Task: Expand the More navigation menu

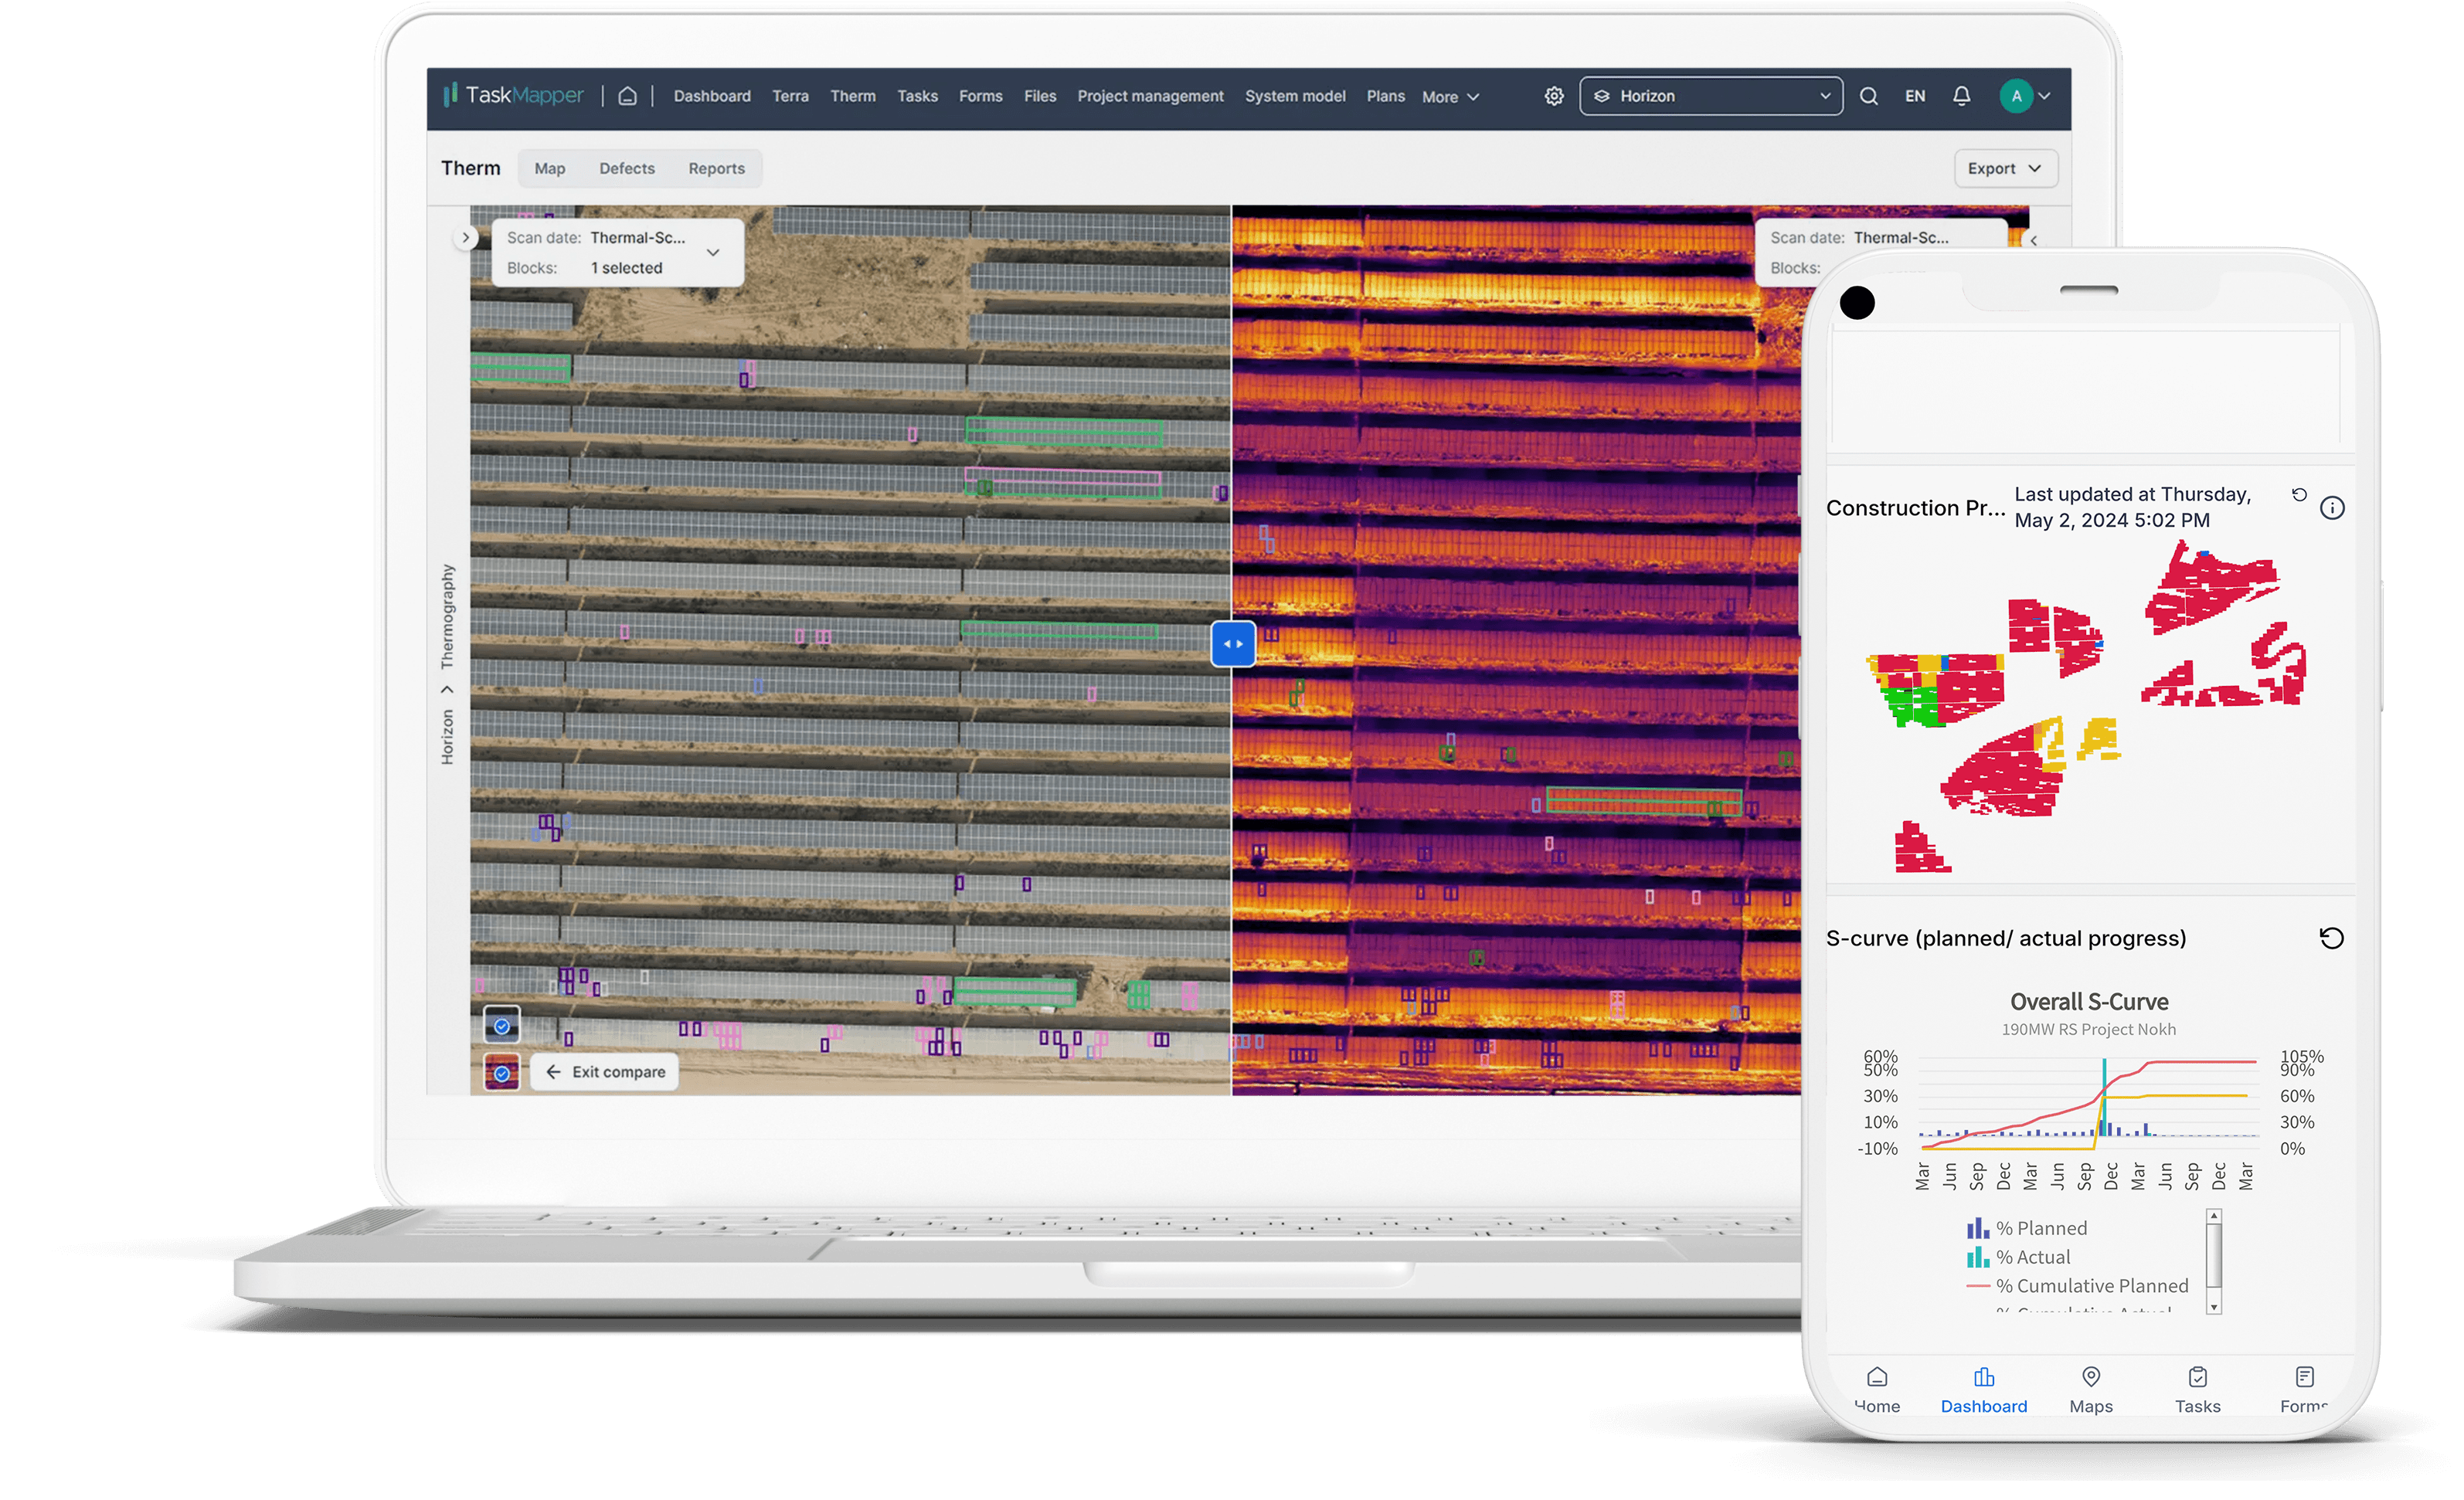Action: pos(1449,97)
